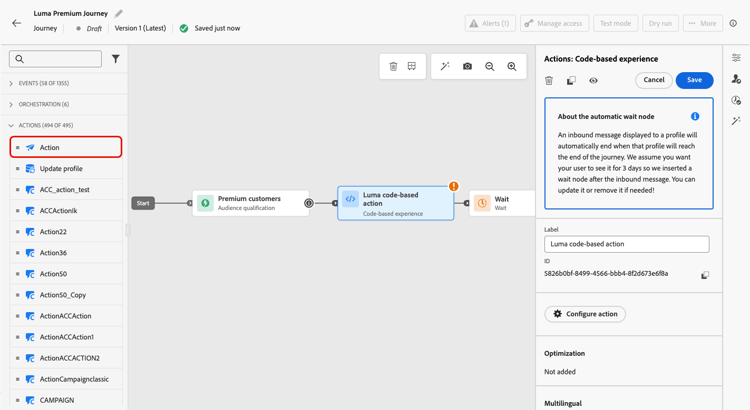Click the Version 1 (Latest) label
The height and width of the screenshot is (410, 750).
click(140, 28)
